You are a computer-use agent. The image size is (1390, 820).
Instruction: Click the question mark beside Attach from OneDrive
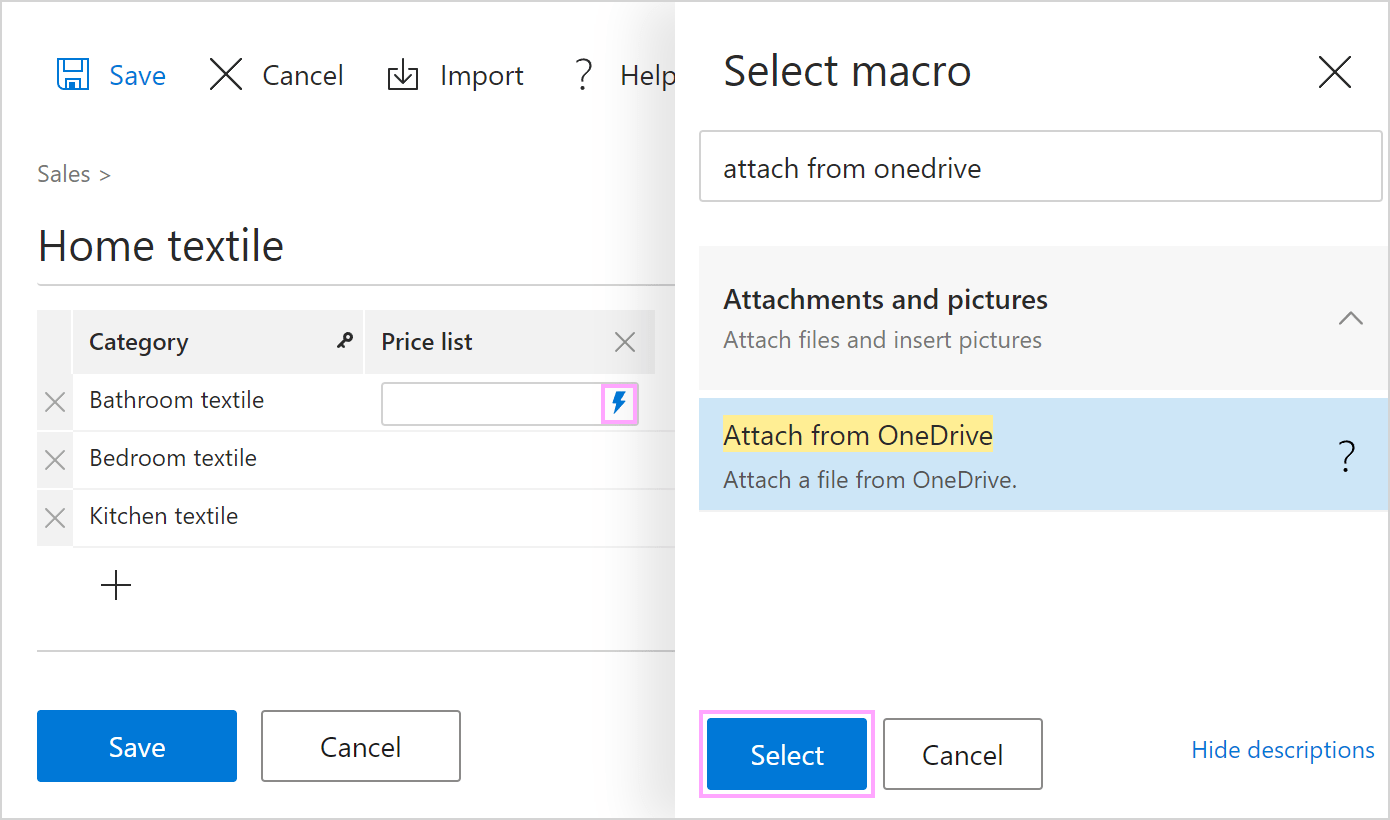pos(1346,455)
